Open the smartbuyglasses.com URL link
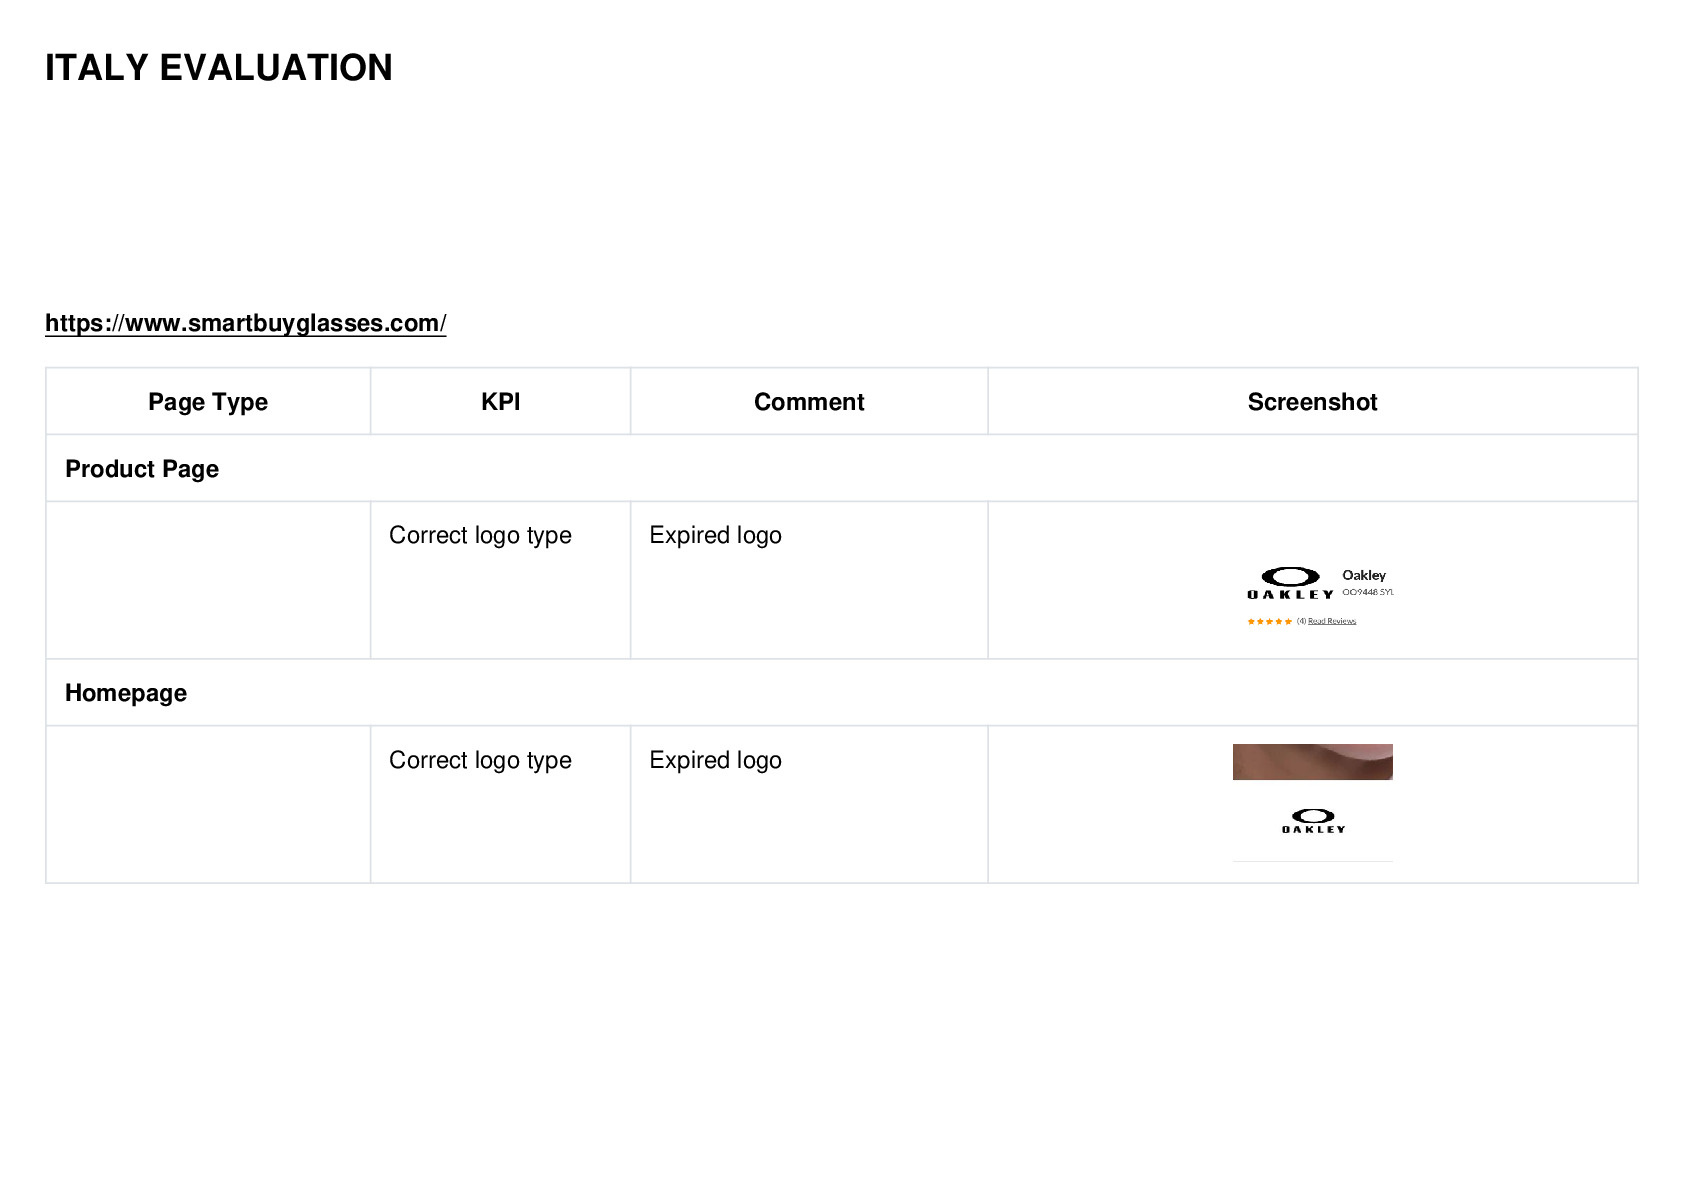 coord(245,323)
